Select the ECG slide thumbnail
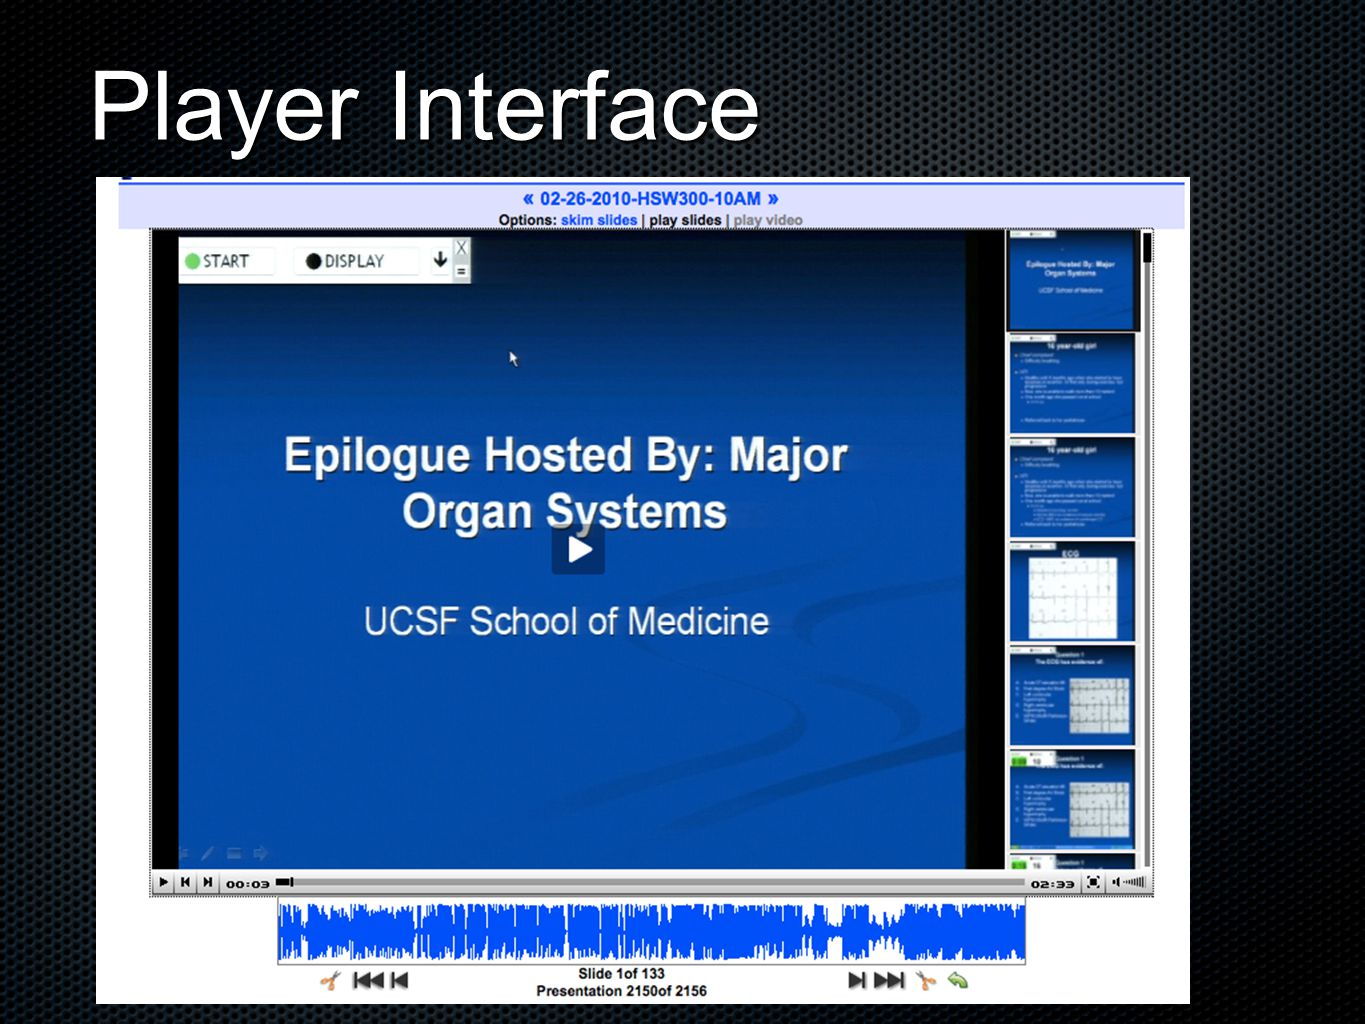Viewport: 1365px width, 1024px height. pyautogui.click(x=1072, y=592)
